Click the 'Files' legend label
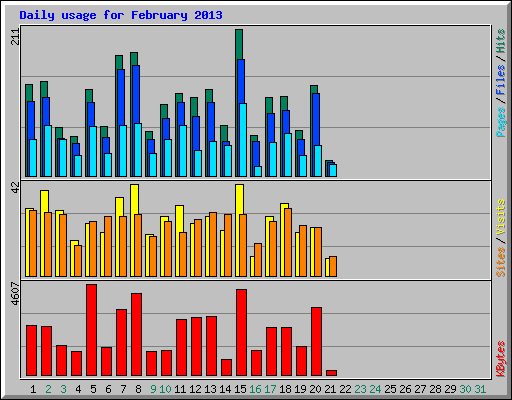Viewport: 512px width, 400px height. (x=500, y=80)
